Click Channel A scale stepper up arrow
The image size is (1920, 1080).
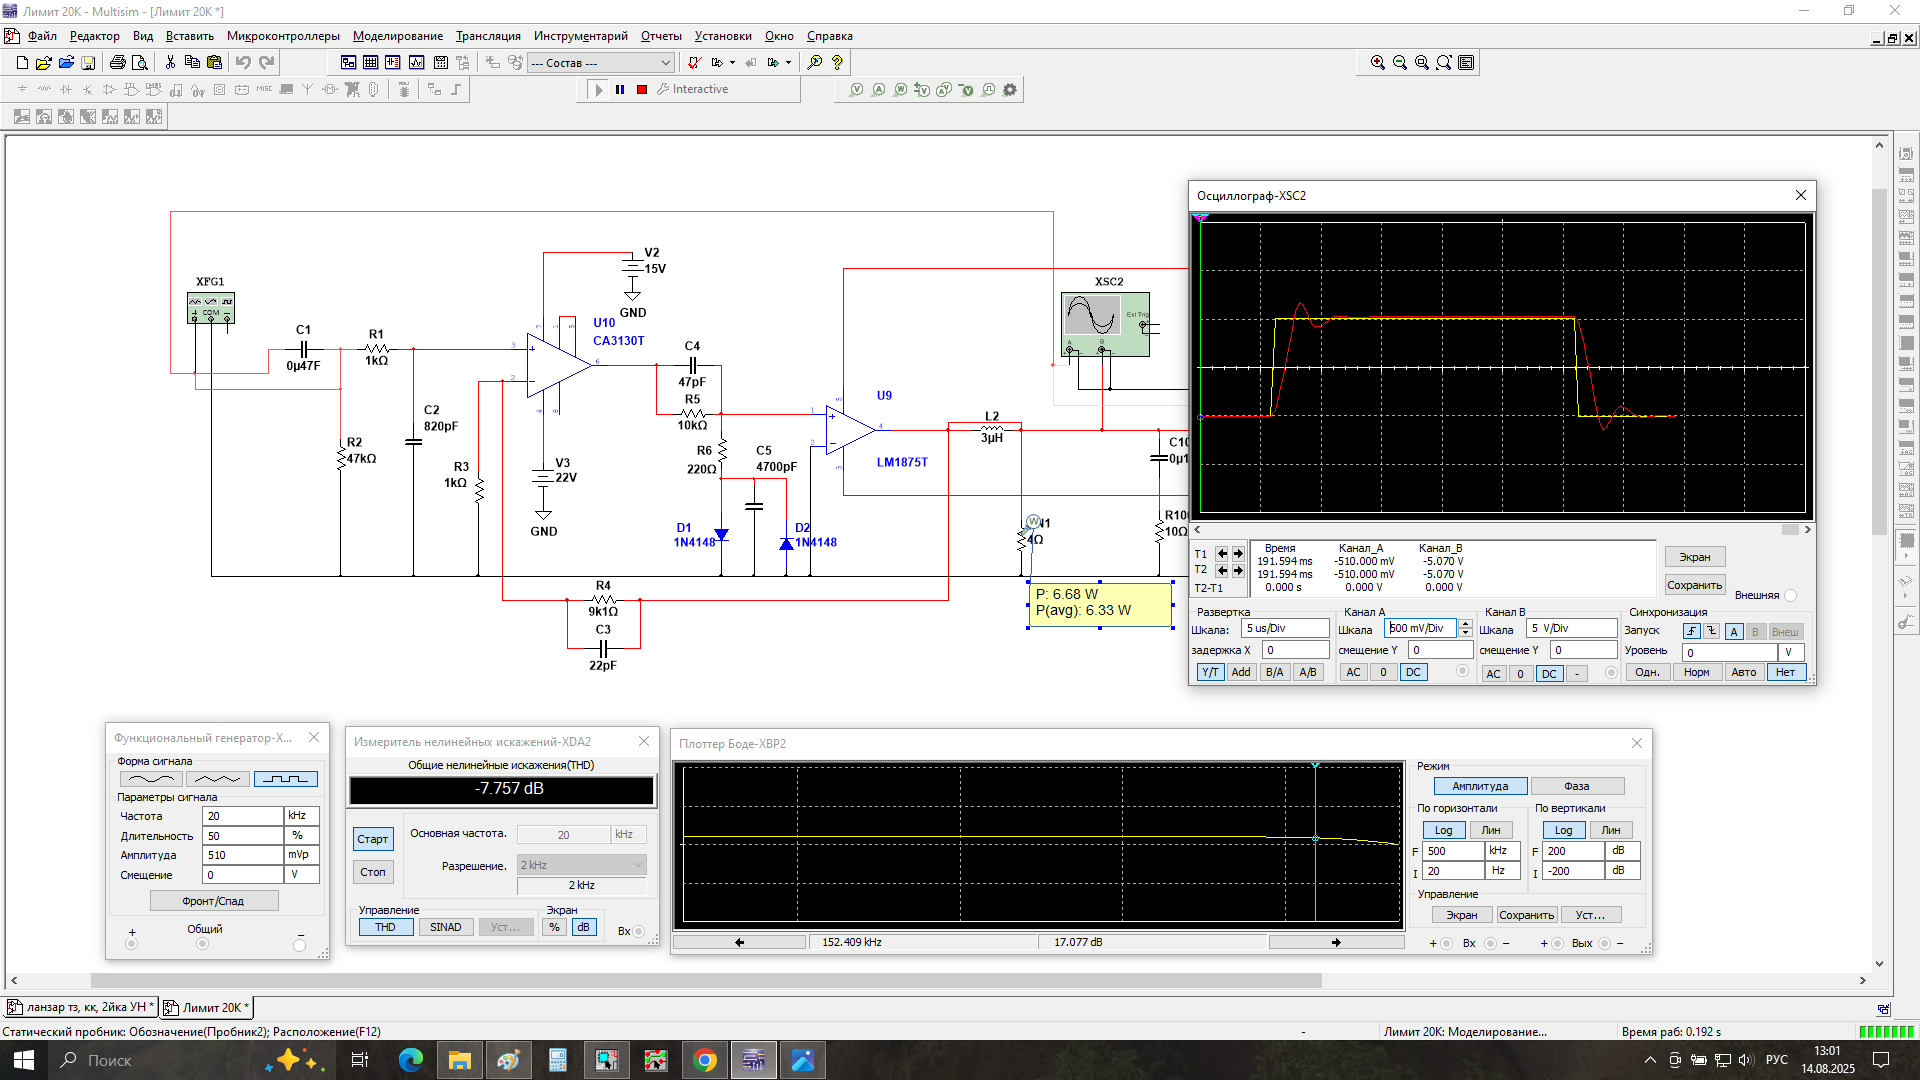(x=1465, y=624)
